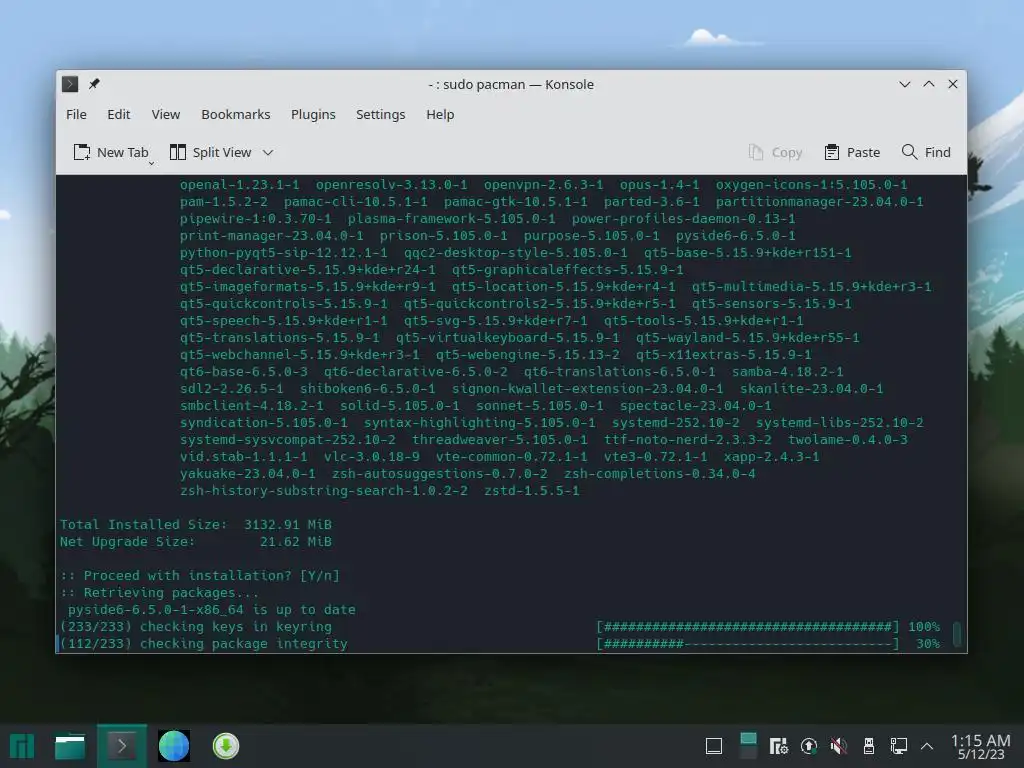Image resolution: width=1024 pixels, height=768 pixels.
Task: Open the system settings tray icon
Action: coord(778,746)
